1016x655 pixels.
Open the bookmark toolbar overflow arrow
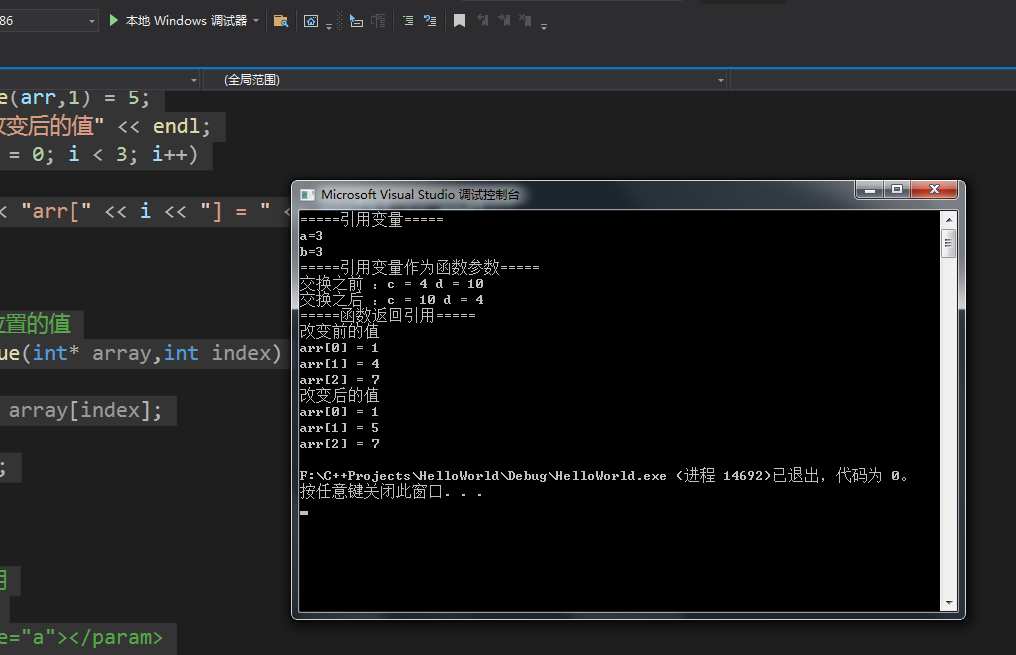point(544,26)
